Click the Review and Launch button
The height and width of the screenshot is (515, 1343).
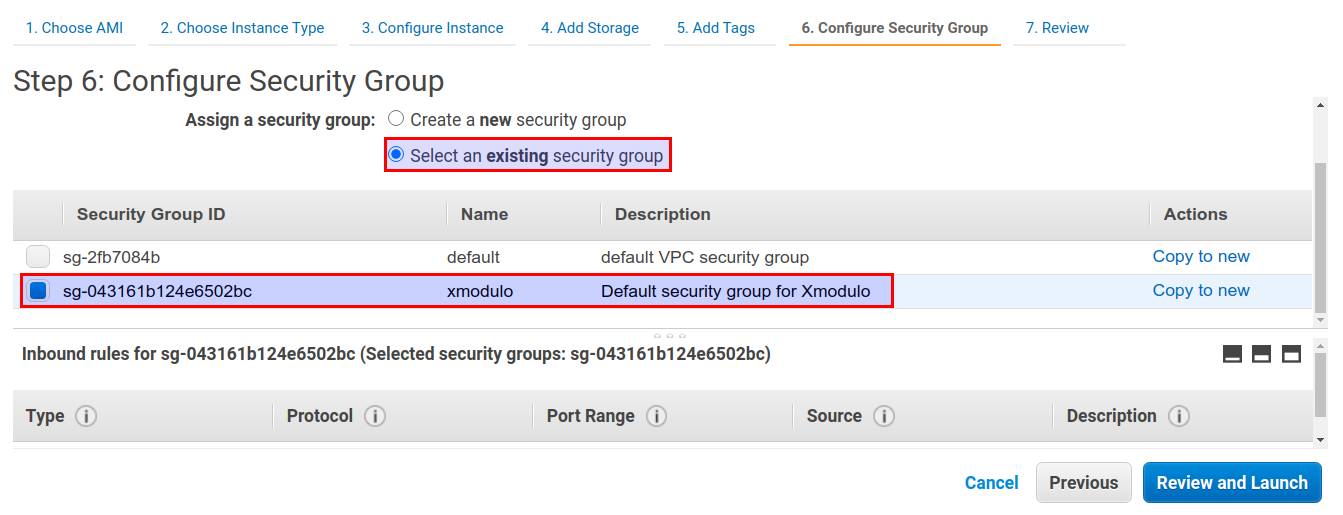(x=1232, y=483)
